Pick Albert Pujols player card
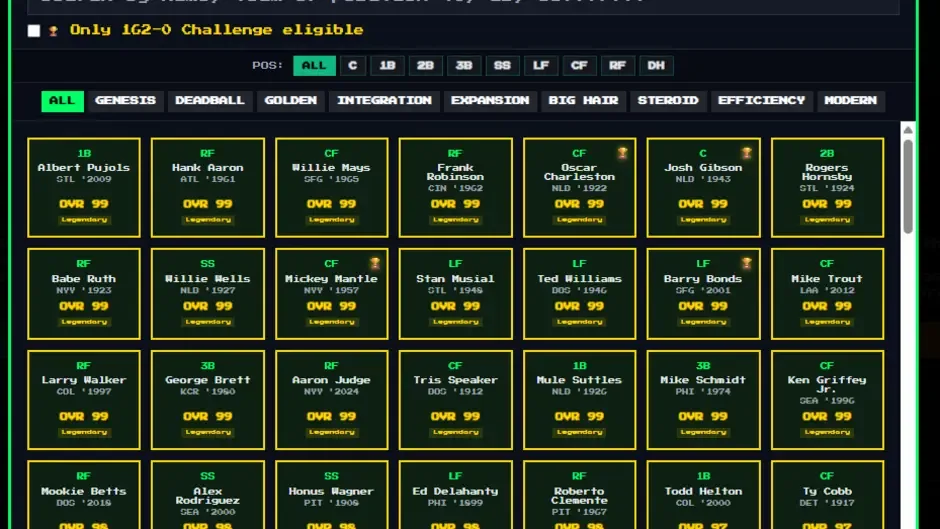 point(84,188)
